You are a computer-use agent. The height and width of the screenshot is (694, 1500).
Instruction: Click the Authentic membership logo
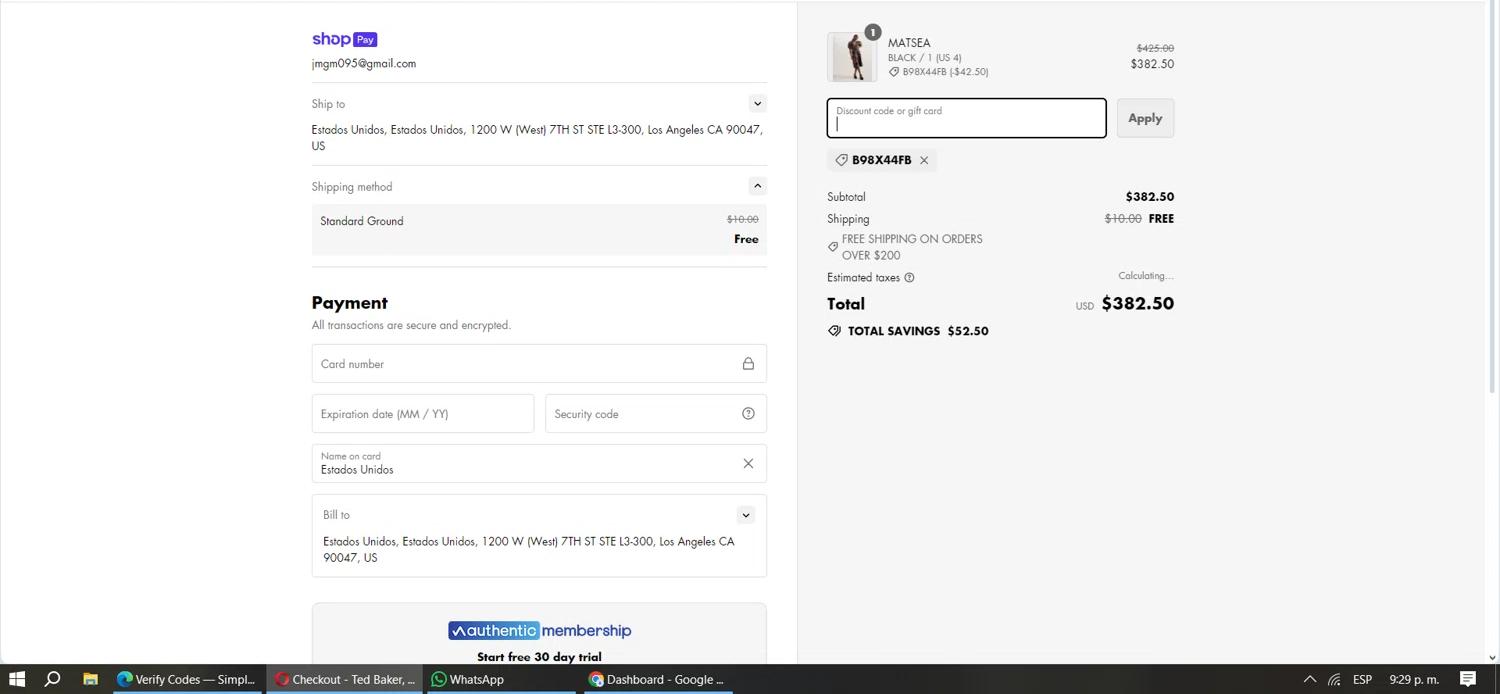click(539, 631)
